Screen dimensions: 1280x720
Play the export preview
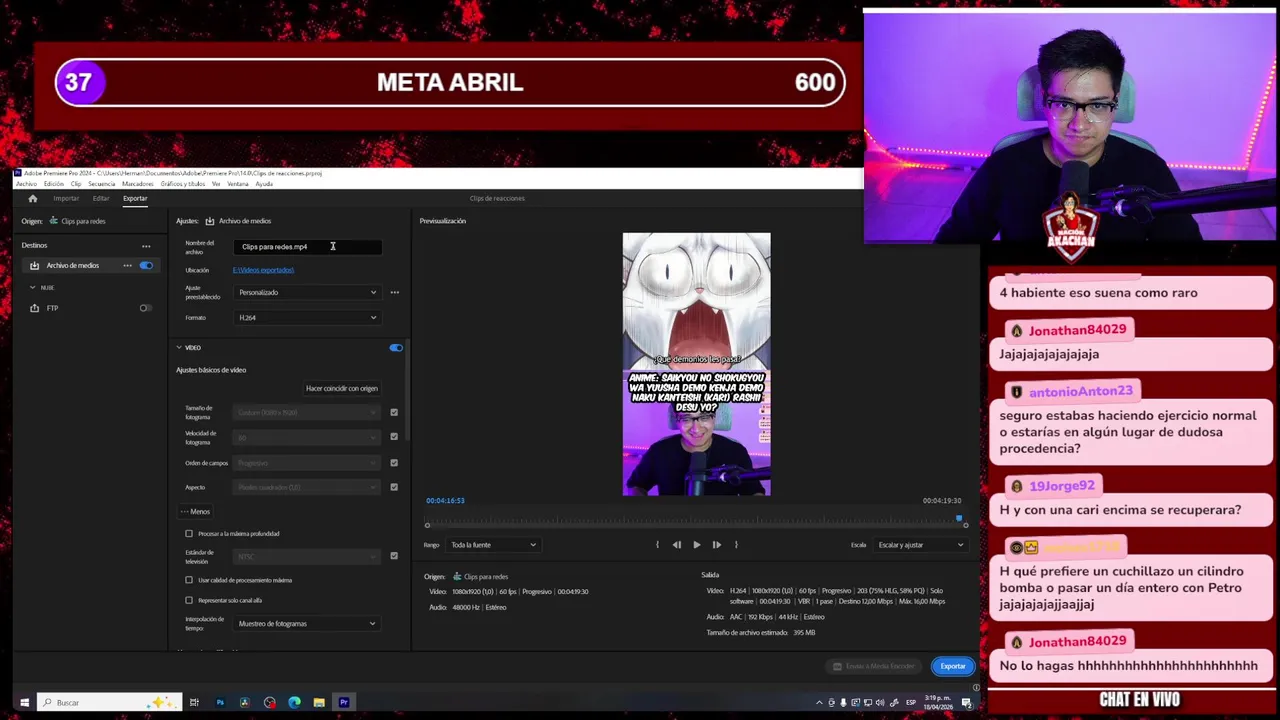(x=697, y=545)
